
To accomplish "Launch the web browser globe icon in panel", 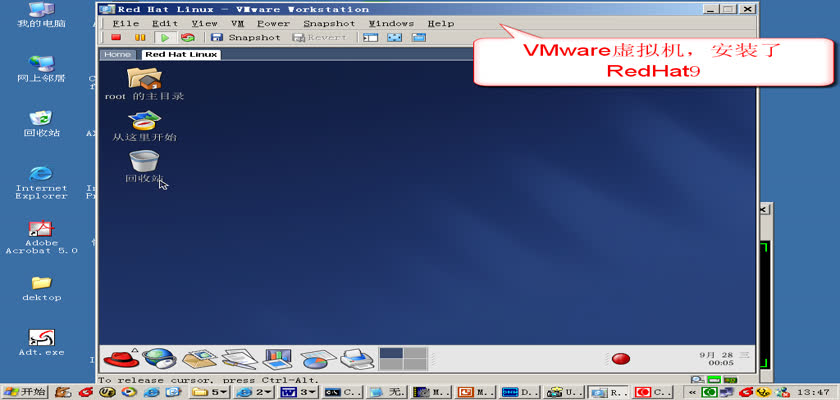I will (x=157, y=358).
